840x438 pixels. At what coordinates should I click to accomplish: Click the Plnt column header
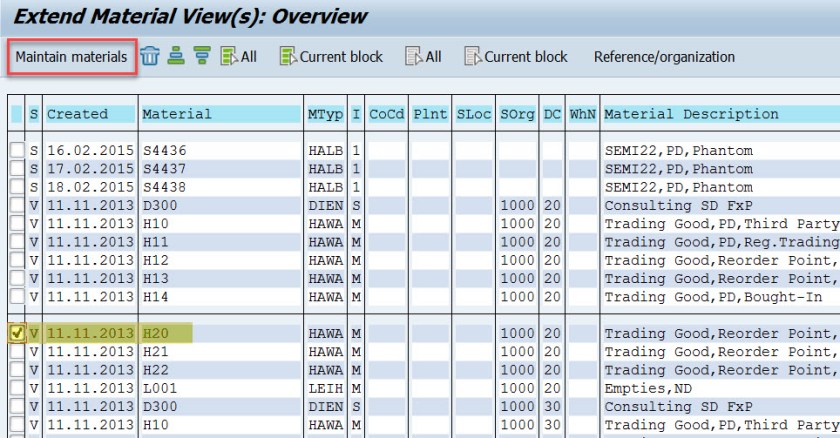(x=430, y=114)
